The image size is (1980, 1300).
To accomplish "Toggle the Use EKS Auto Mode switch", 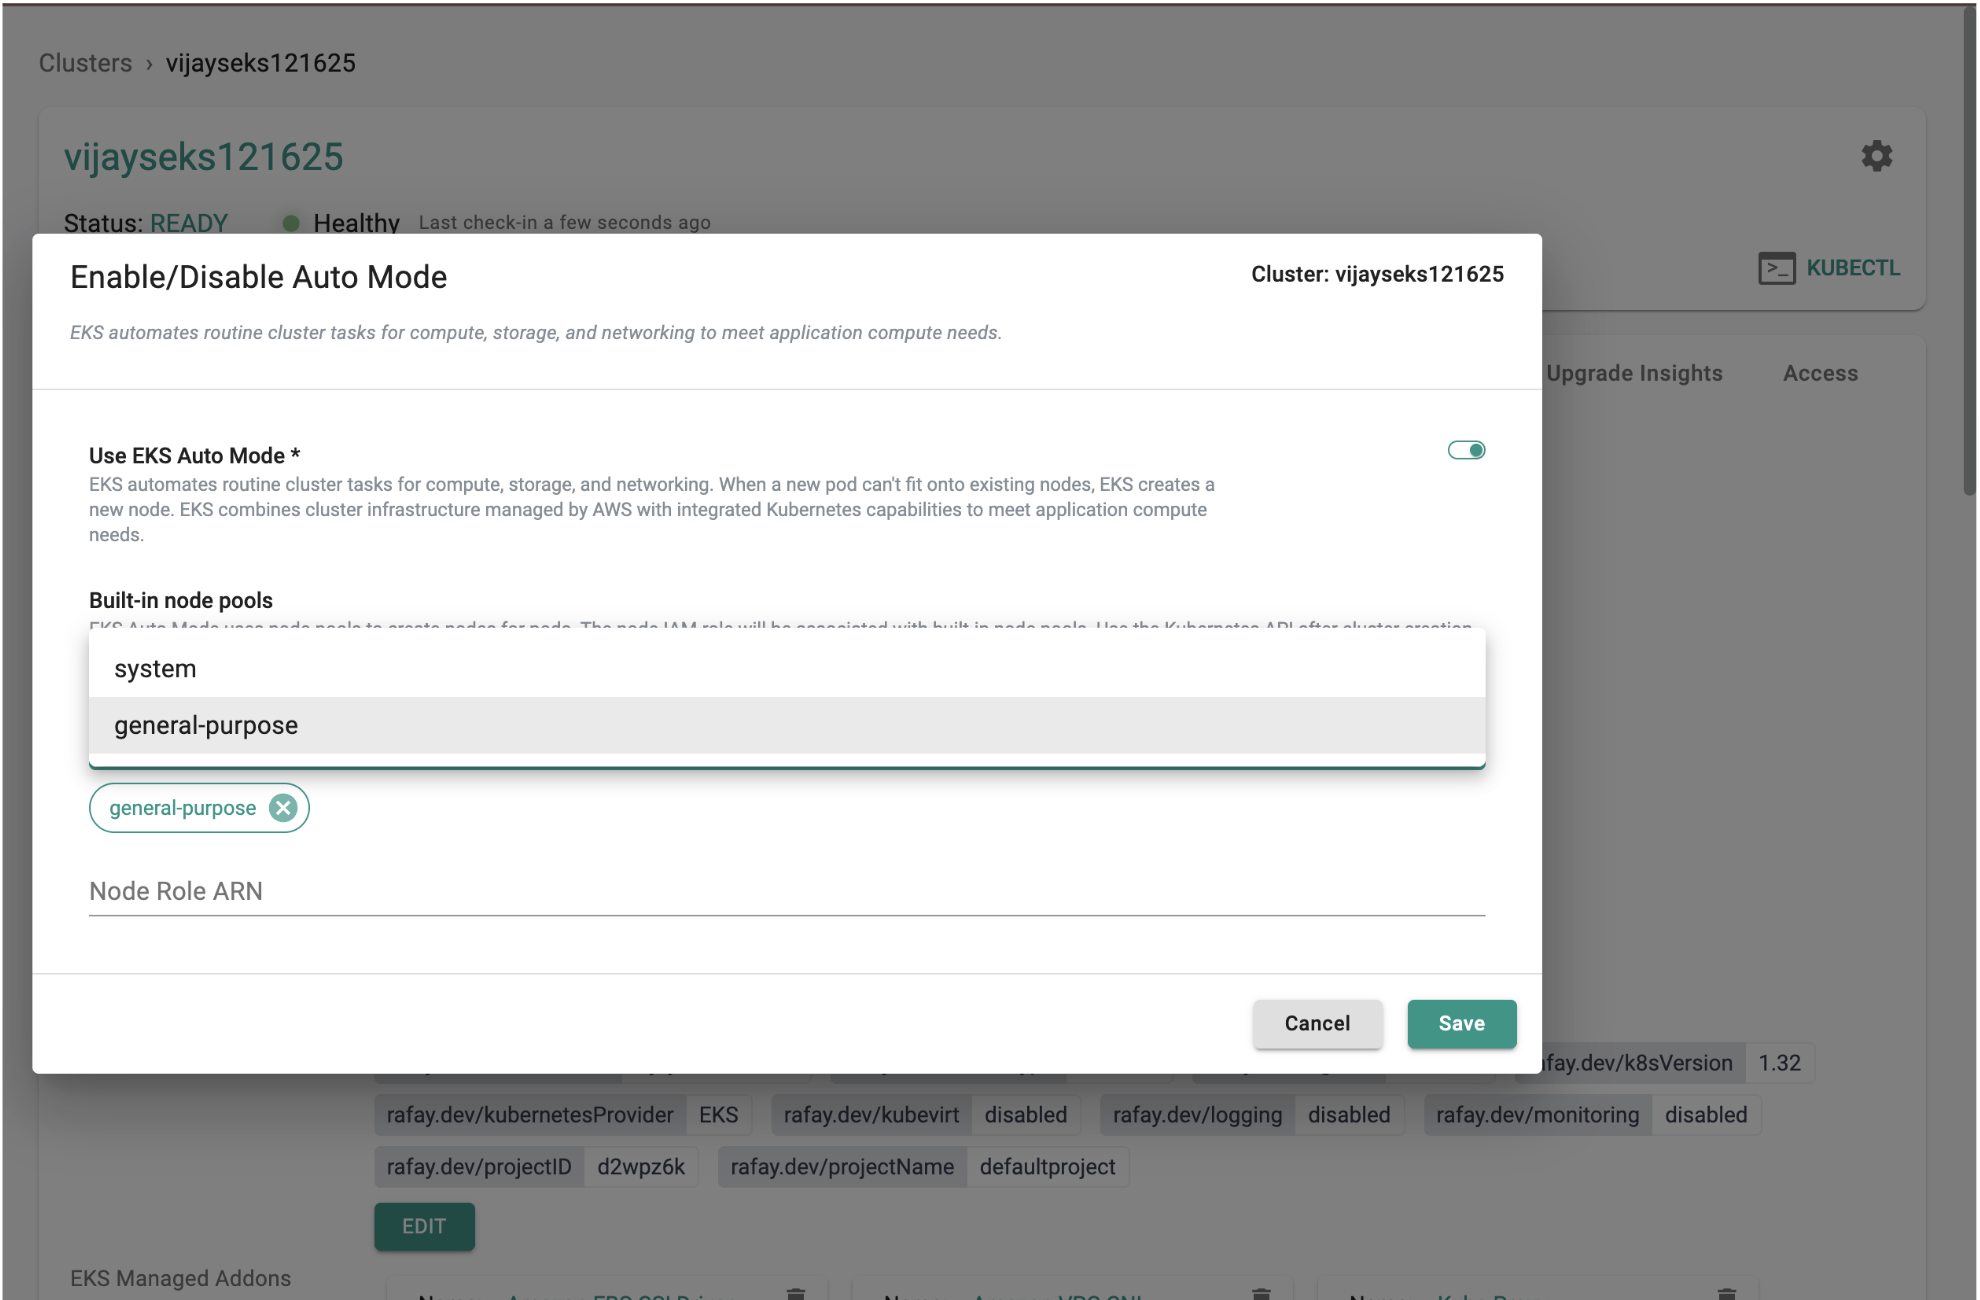I will [1466, 450].
